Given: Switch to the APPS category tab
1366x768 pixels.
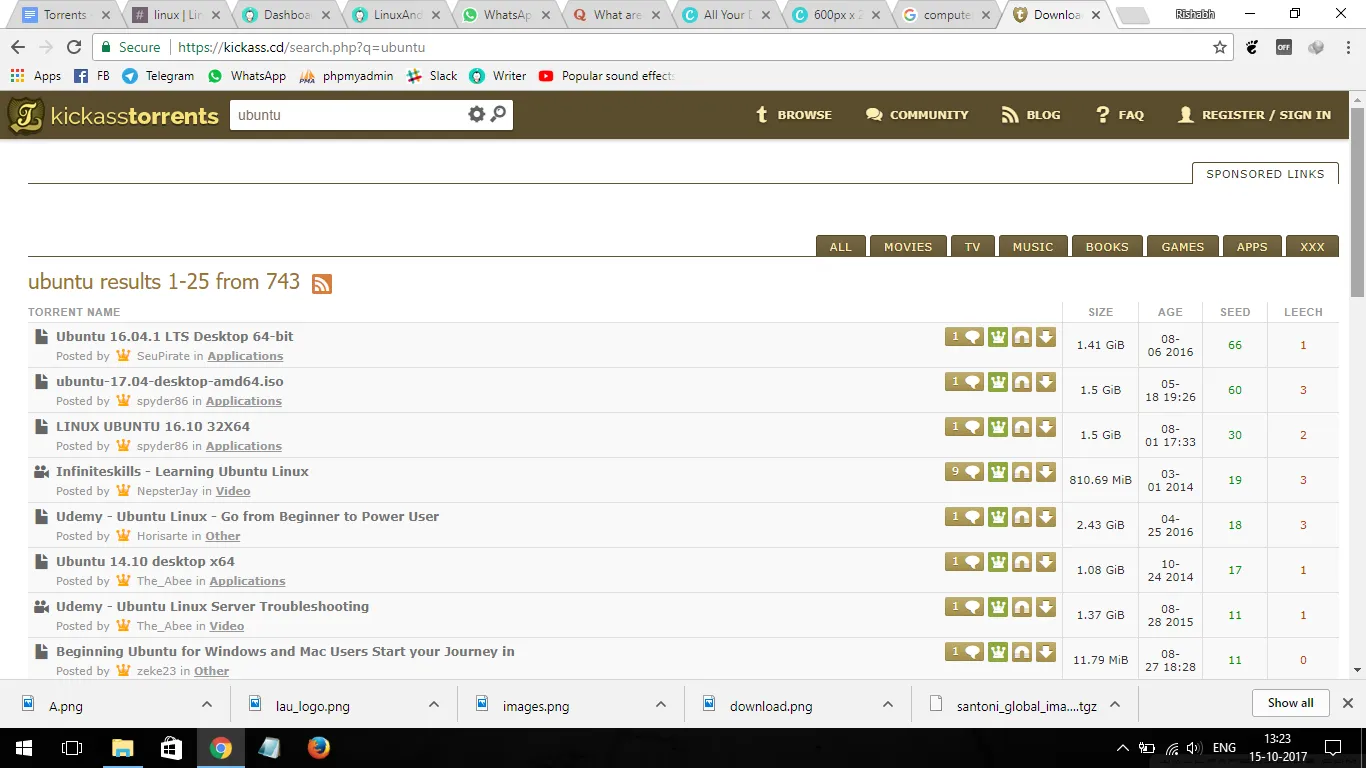Looking at the screenshot, I should pyautogui.click(x=1251, y=245).
